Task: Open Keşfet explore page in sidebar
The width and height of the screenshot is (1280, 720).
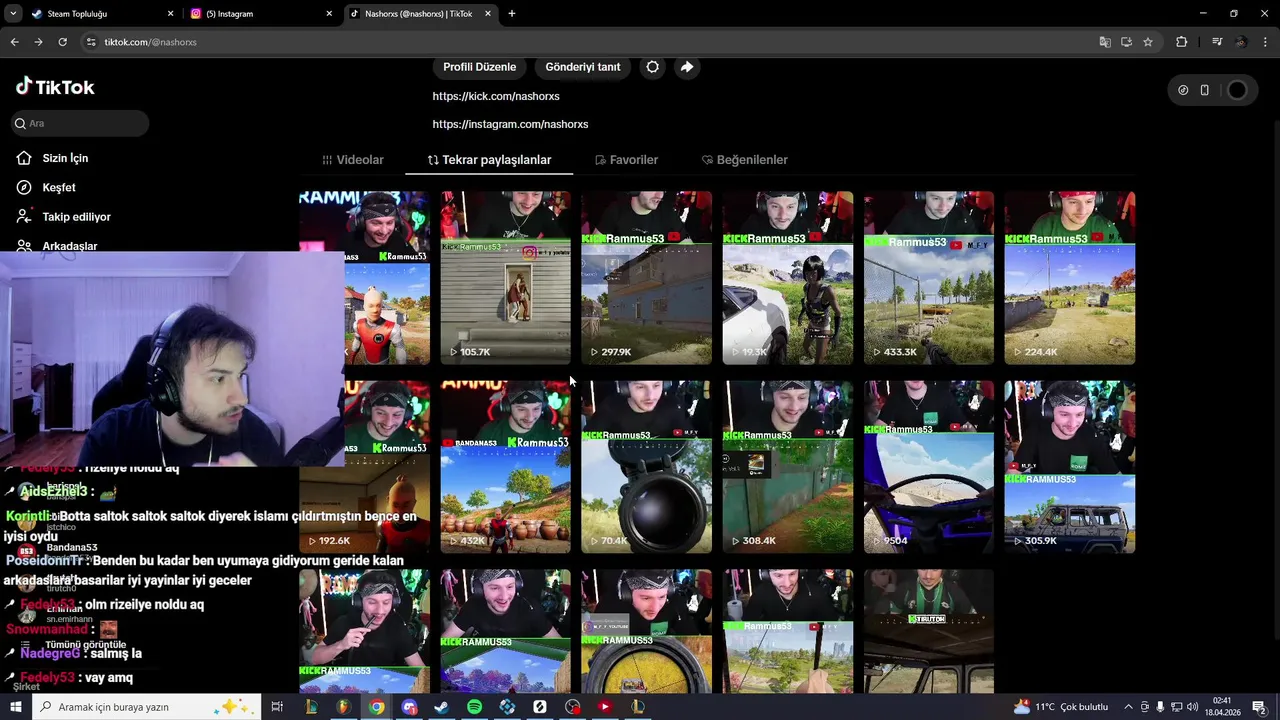Action: [59, 187]
